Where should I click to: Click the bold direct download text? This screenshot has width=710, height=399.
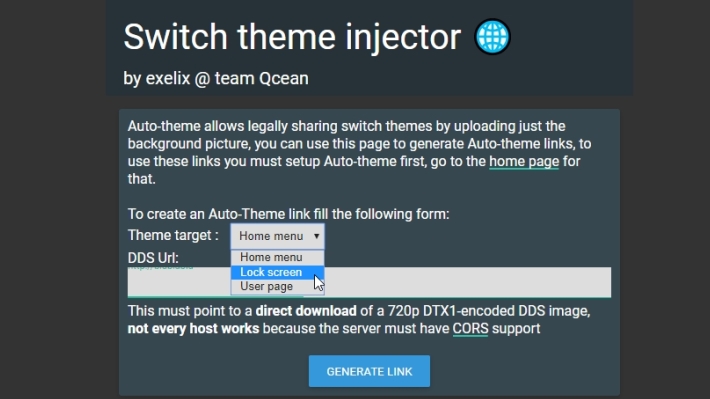click(x=306, y=311)
